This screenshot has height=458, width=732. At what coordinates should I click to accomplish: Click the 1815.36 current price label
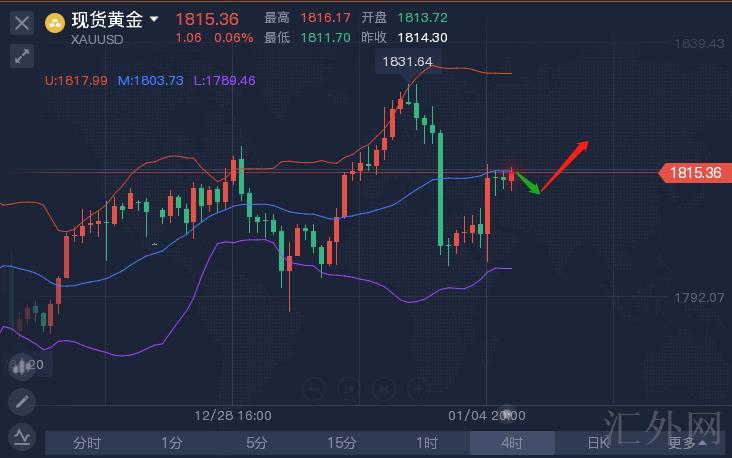pos(693,173)
